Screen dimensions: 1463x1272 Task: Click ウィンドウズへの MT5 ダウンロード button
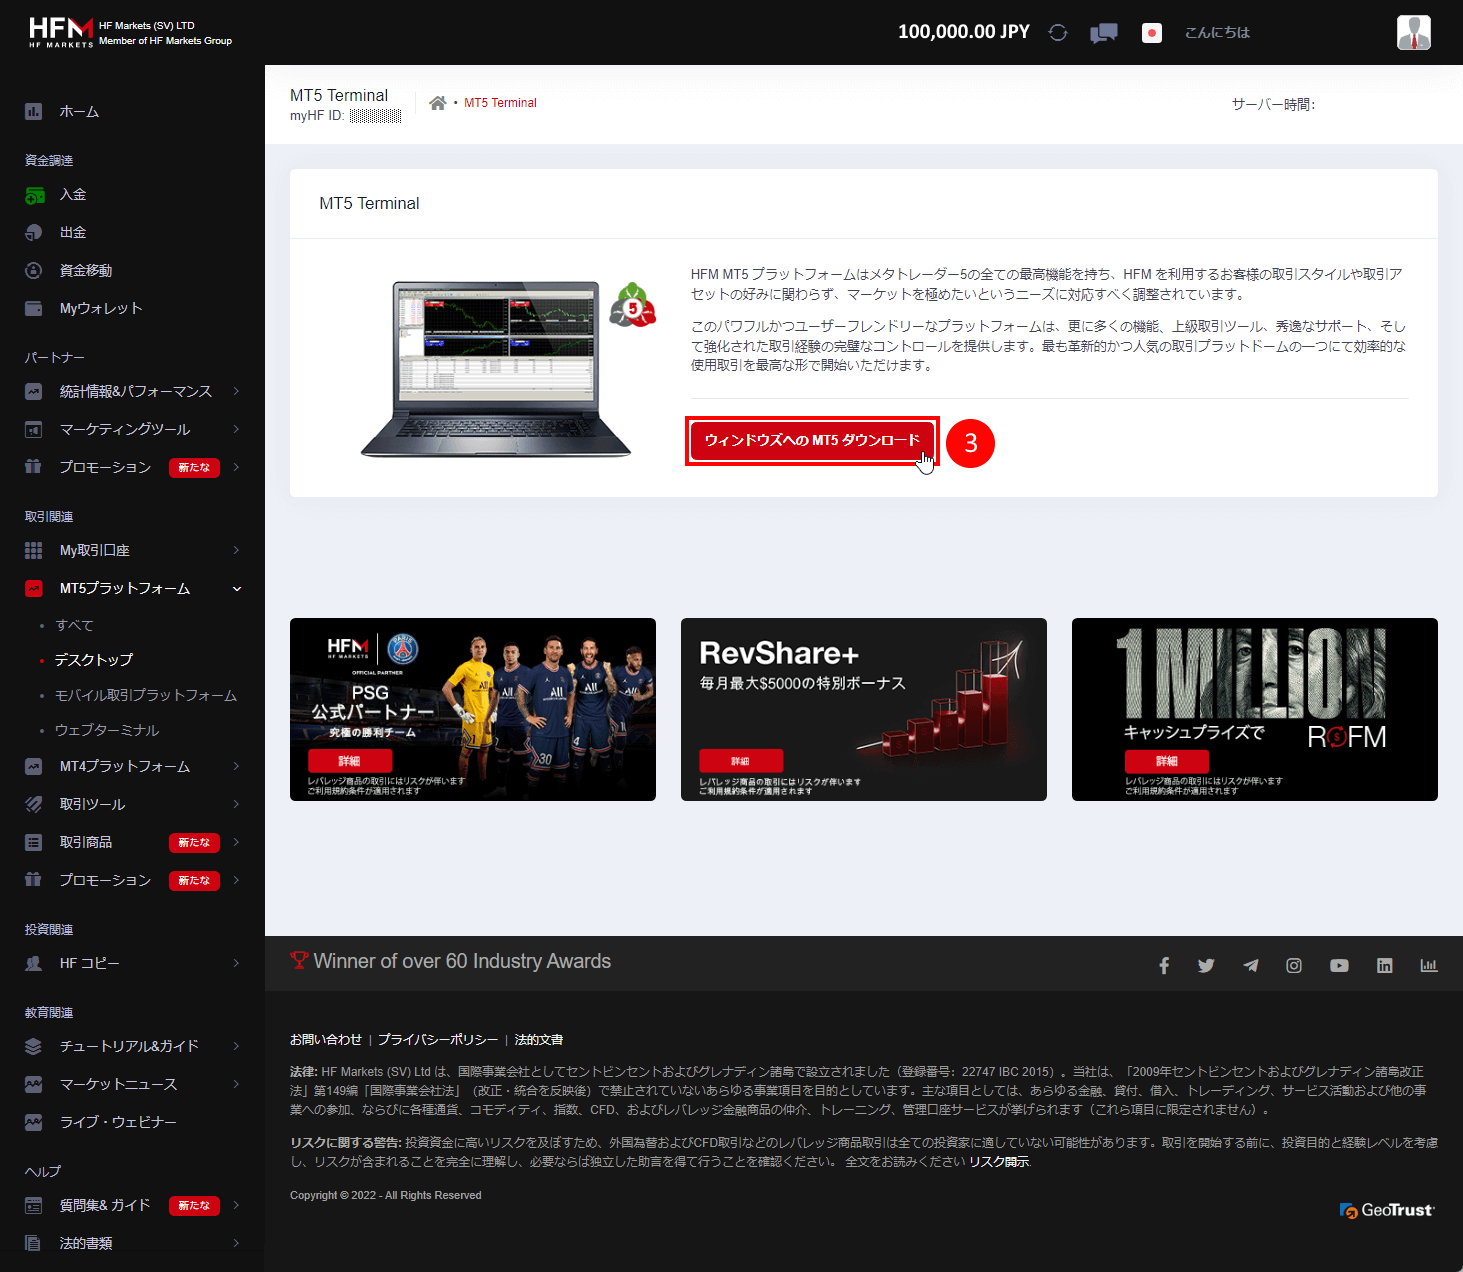pyautogui.click(x=812, y=441)
